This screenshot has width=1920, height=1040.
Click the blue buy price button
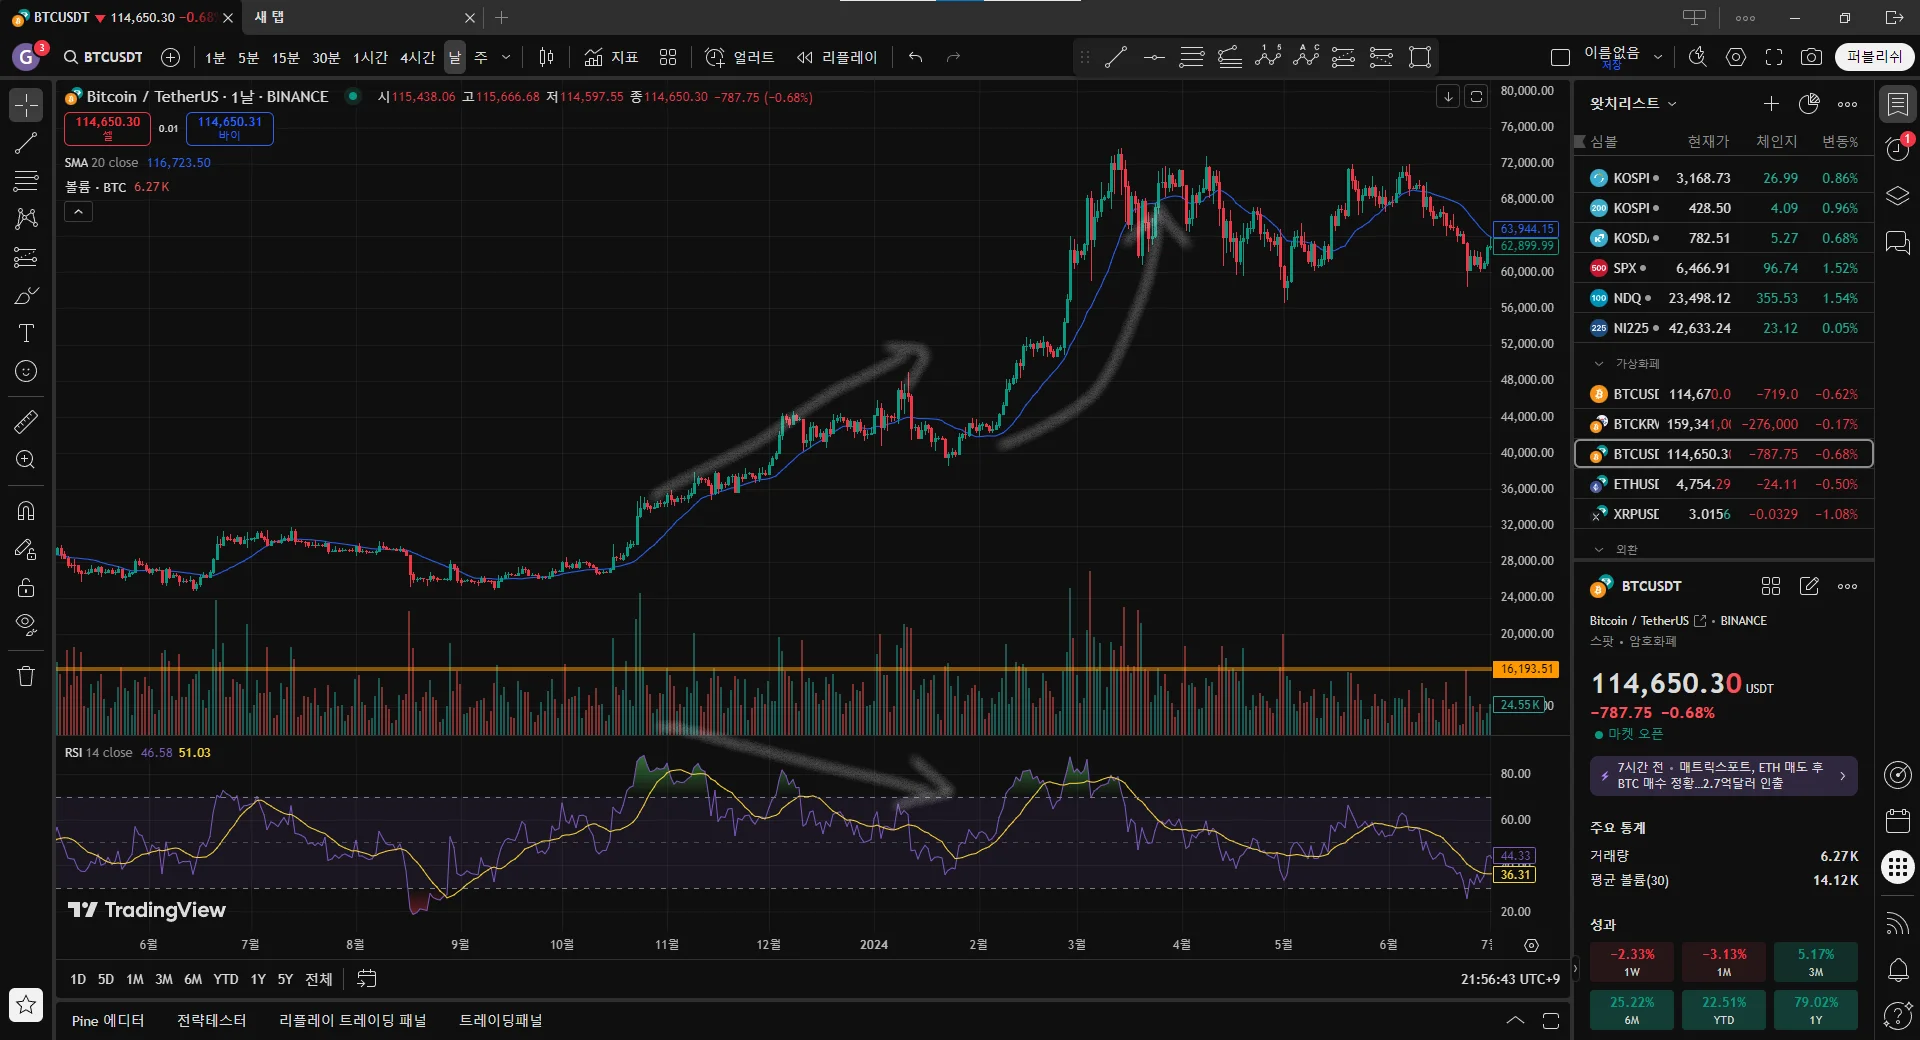coord(229,128)
